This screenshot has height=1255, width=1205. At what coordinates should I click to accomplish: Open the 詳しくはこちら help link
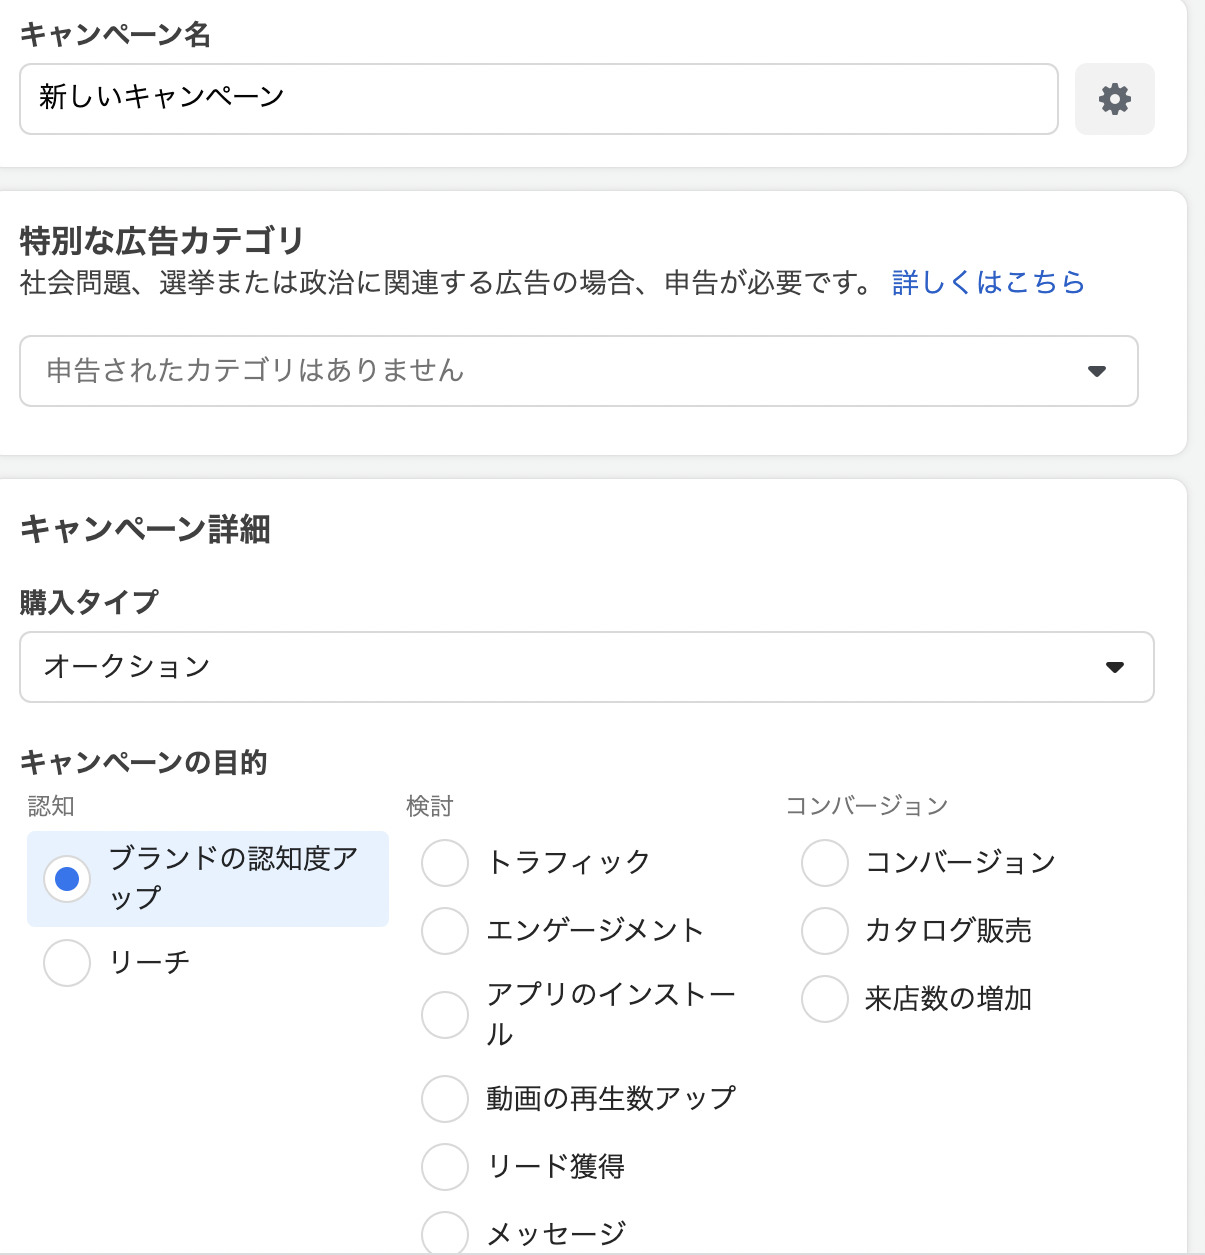(986, 283)
